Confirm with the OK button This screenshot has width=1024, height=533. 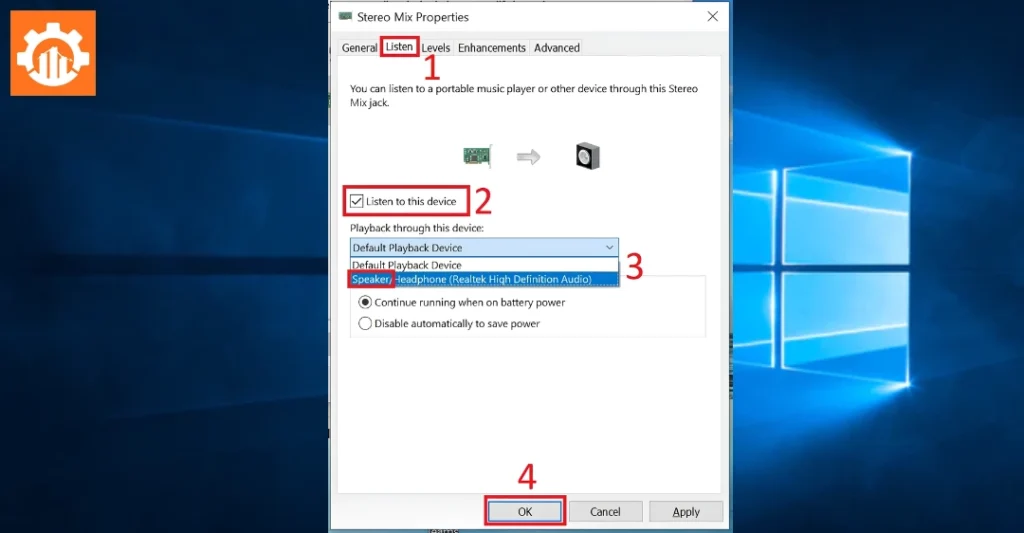[525, 511]
